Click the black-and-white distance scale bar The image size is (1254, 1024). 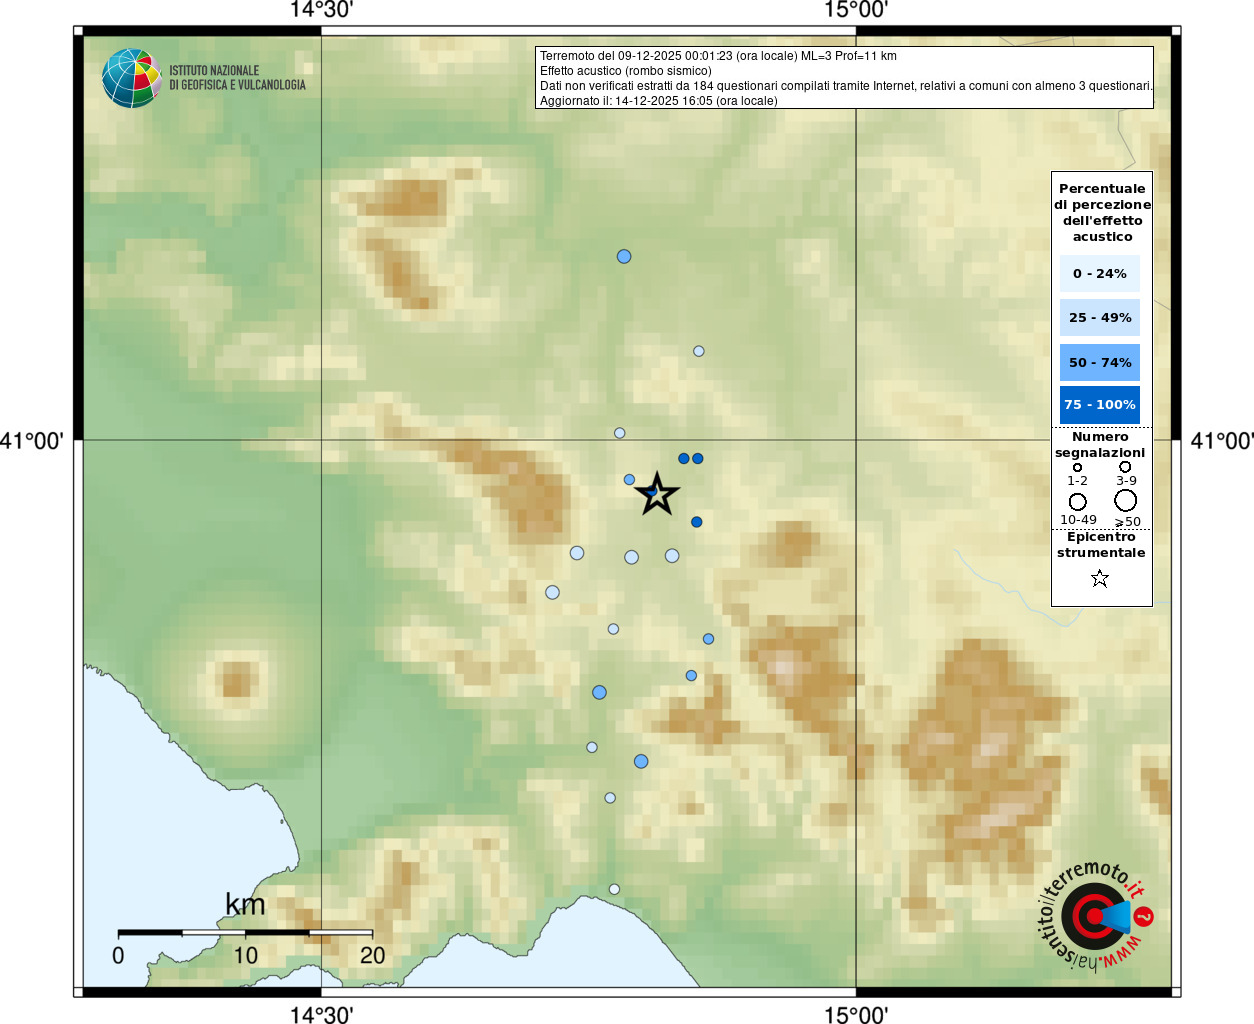pyautogui.click(x=245, y=932)
